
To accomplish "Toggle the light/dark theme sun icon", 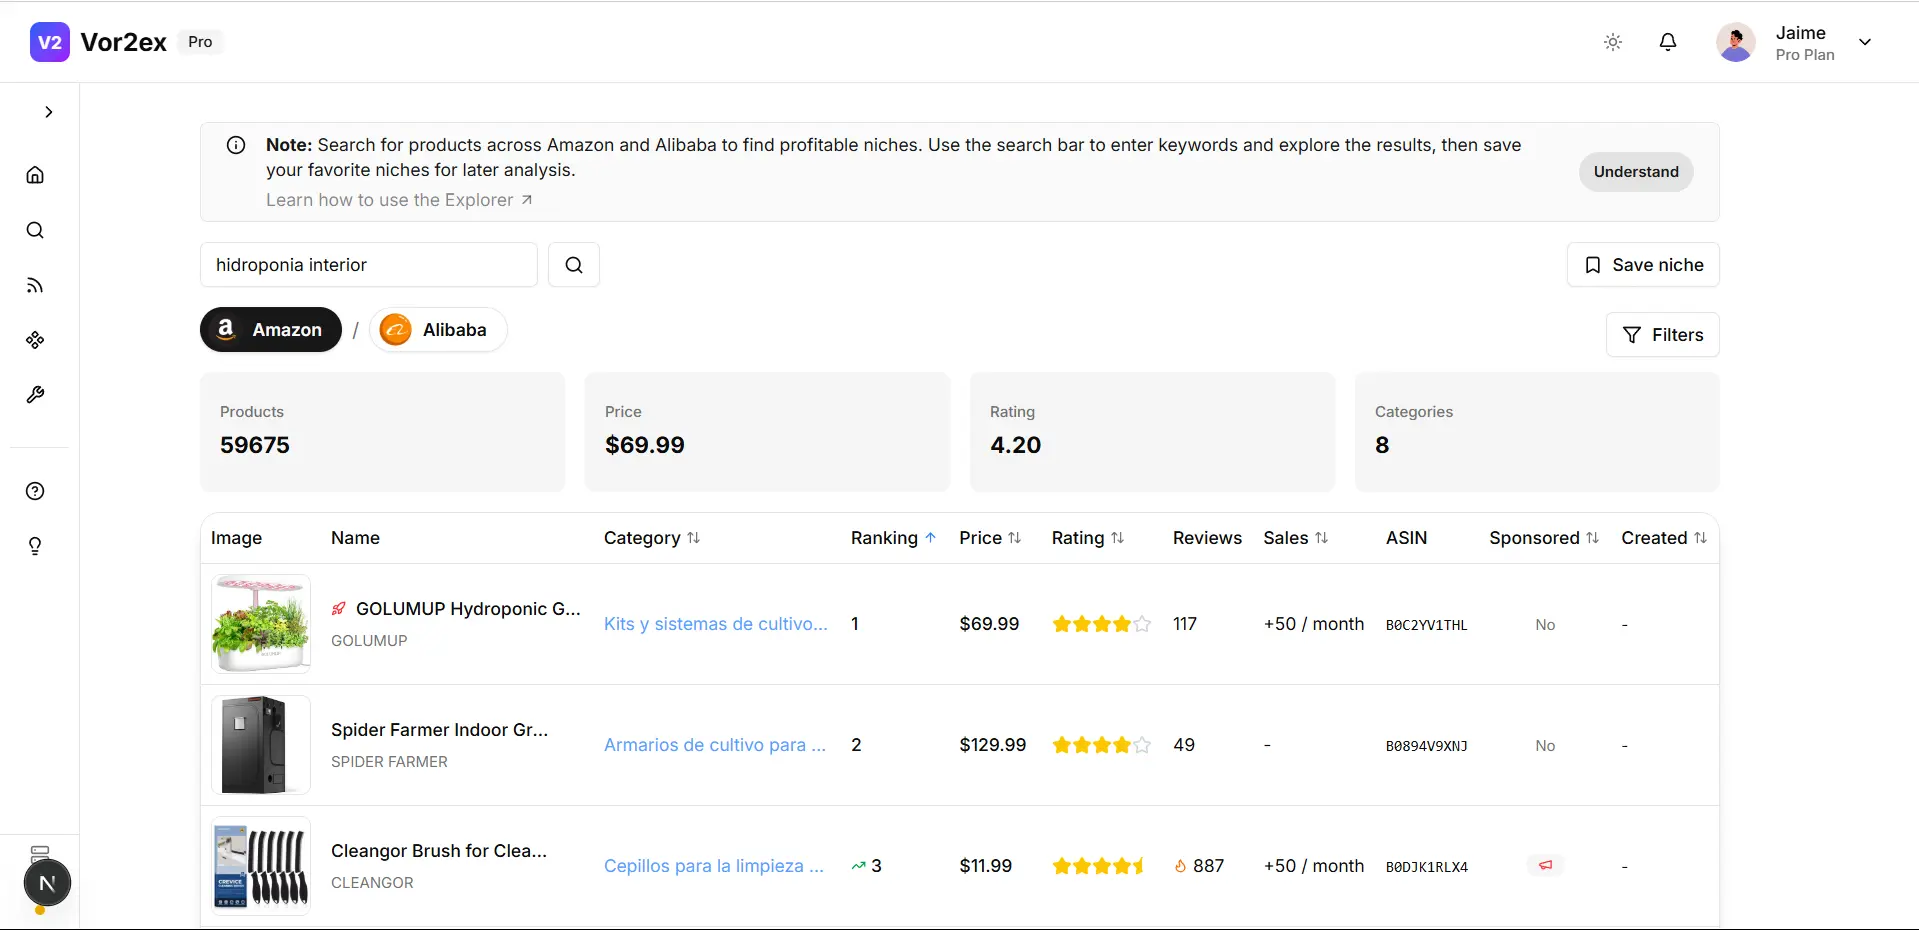I will pos(1613,42).
